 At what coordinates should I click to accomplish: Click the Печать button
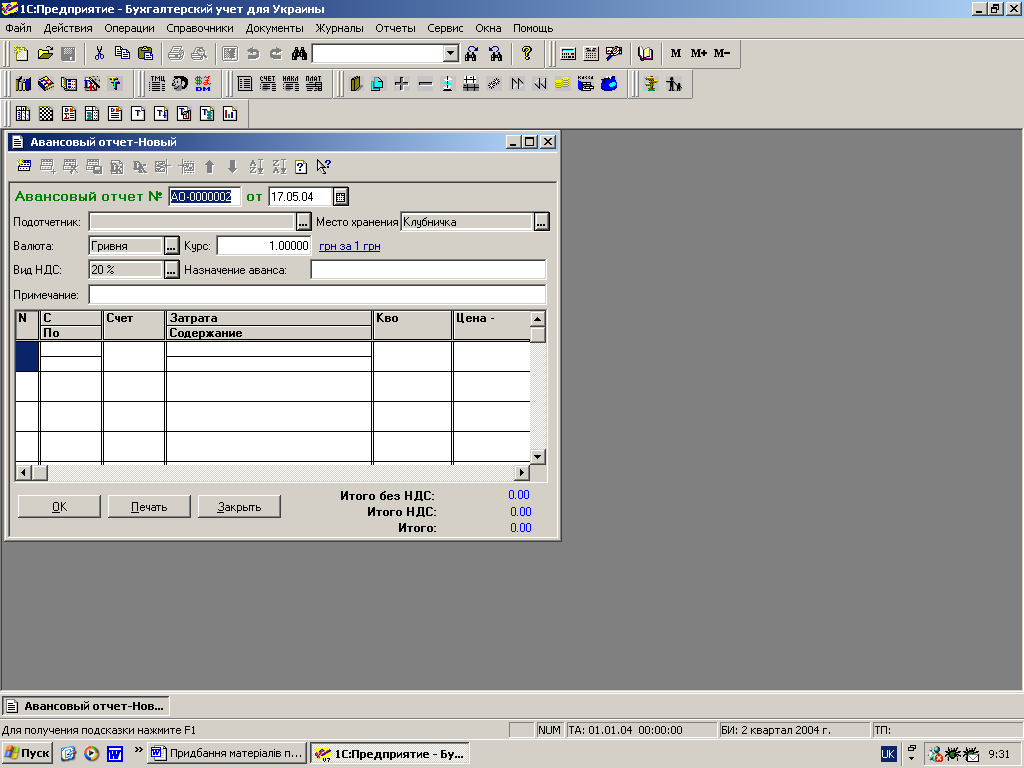[x=149, y=507]
